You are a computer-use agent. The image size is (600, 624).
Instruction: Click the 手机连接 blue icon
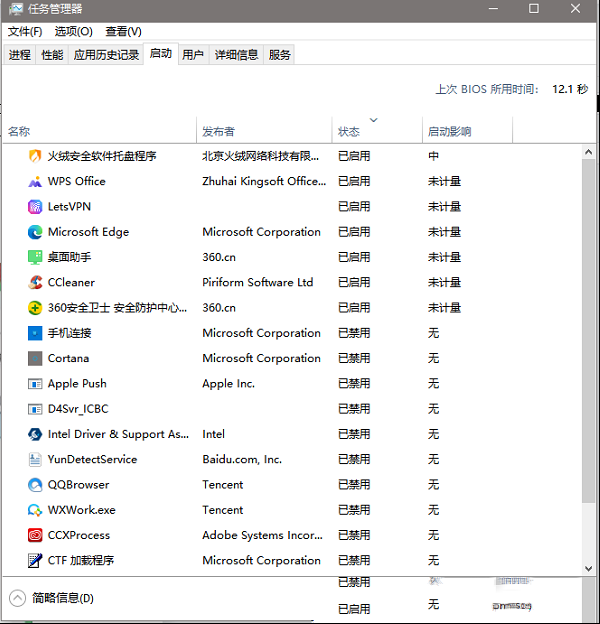tap(35, 333)
